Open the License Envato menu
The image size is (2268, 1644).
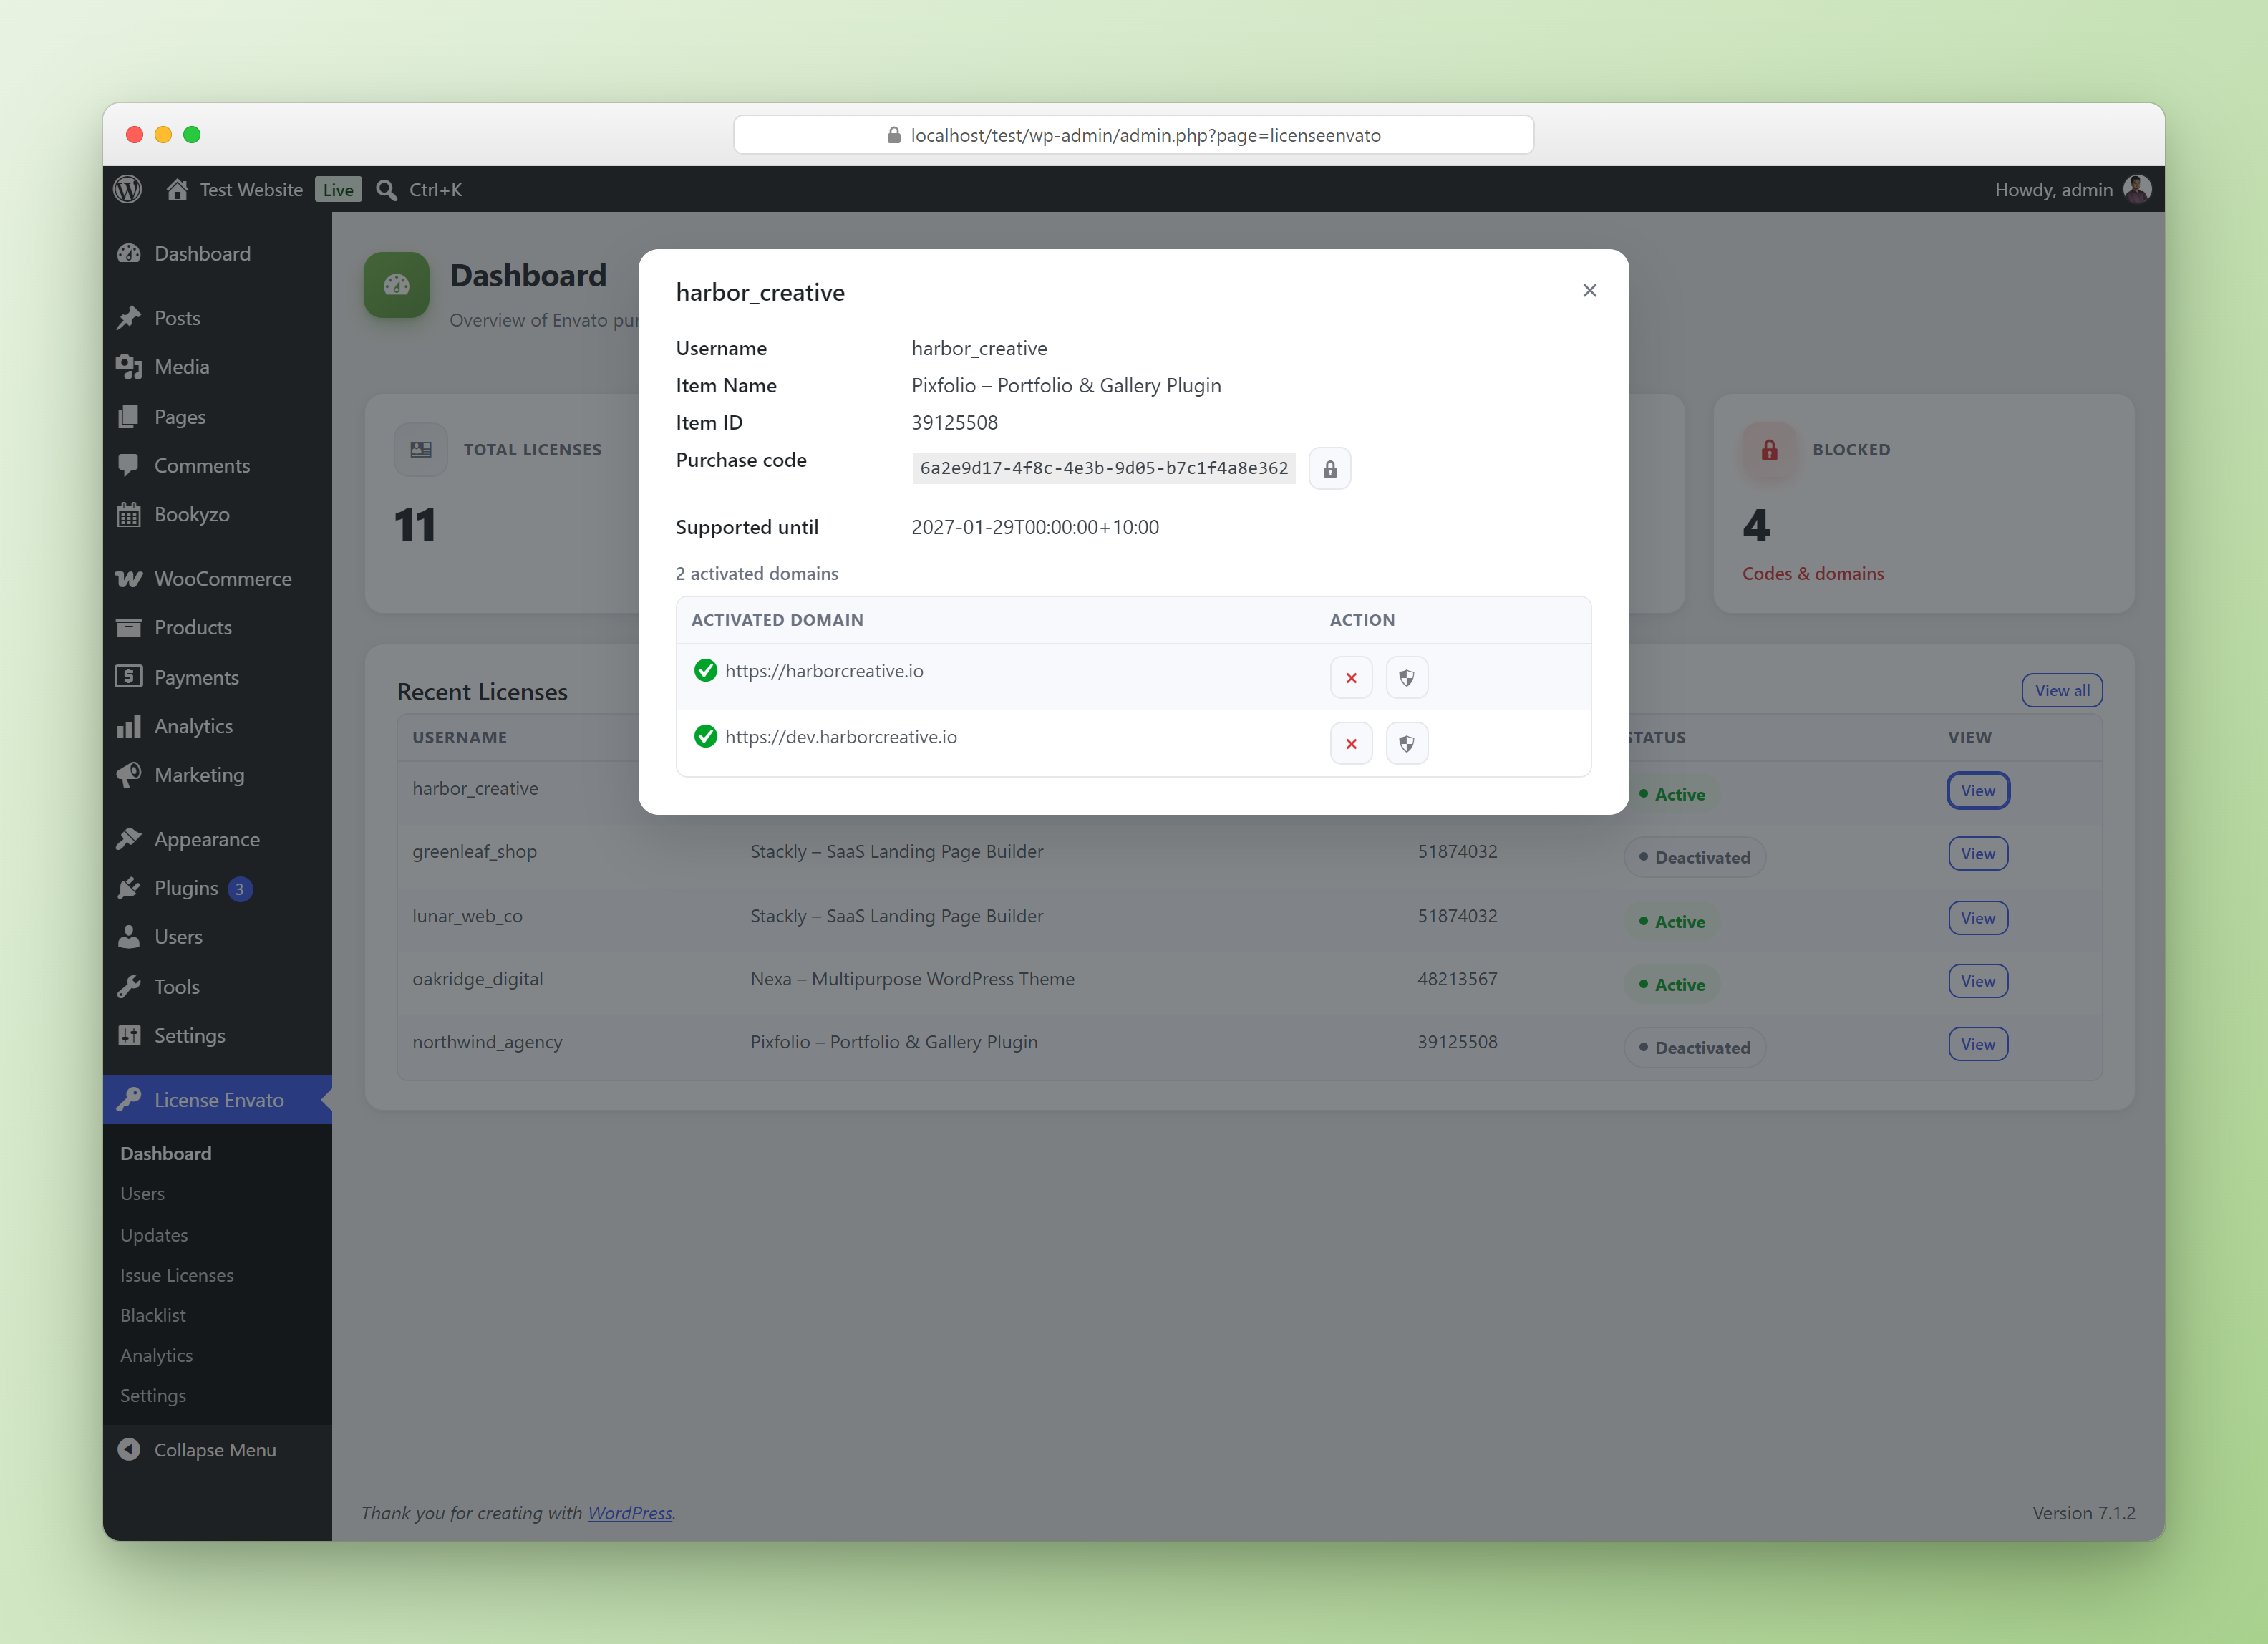coord(217,1099)
